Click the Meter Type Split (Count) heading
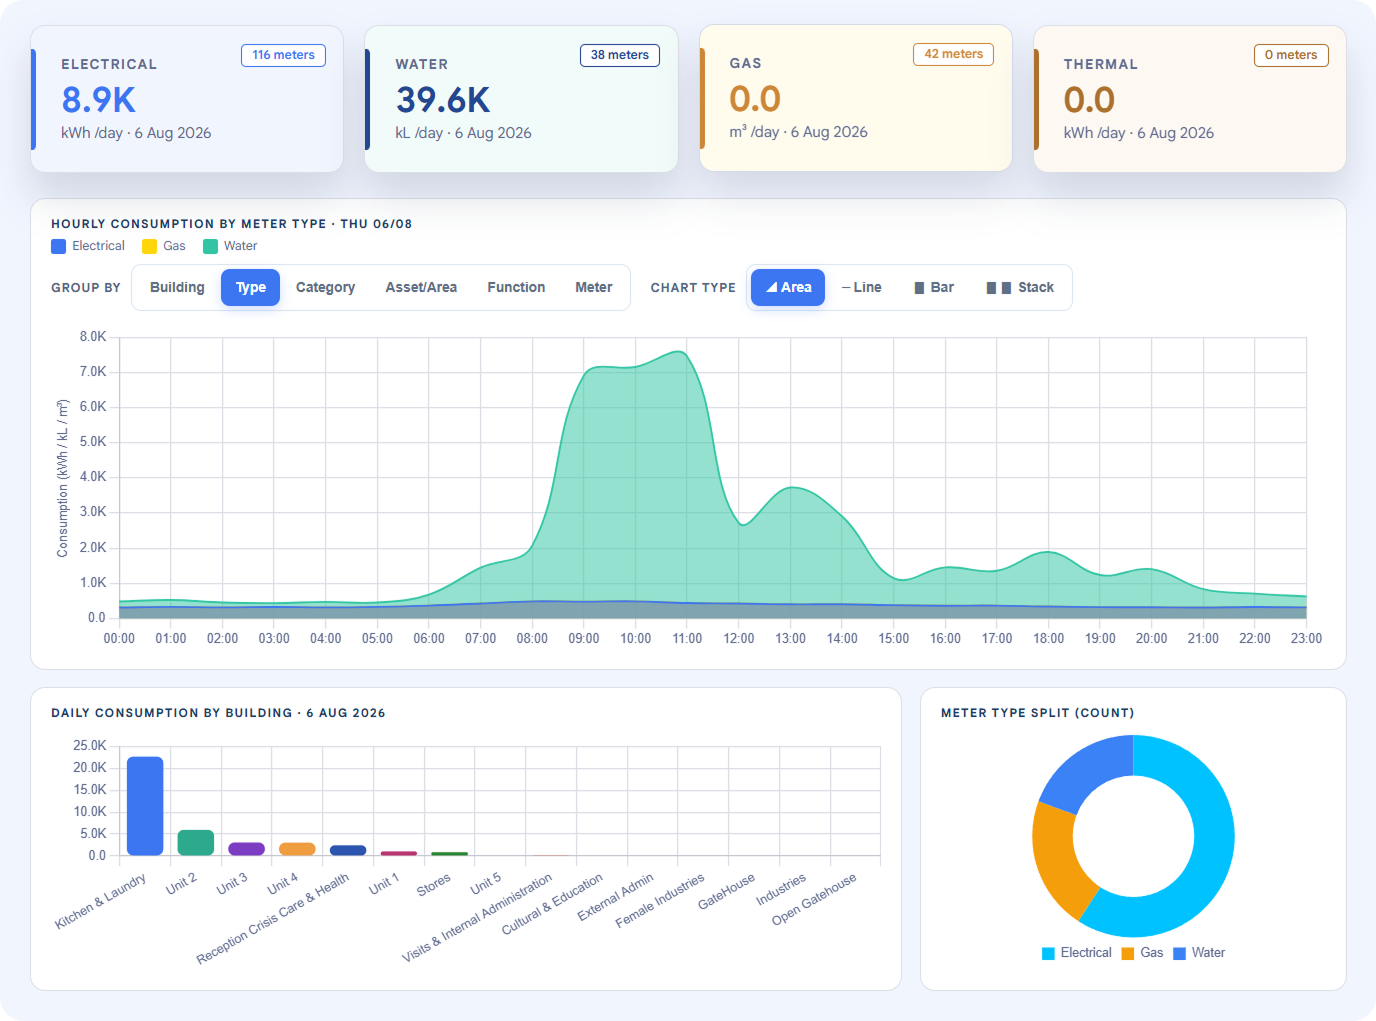1376x1021 pixels. [x=1037, y=713]
